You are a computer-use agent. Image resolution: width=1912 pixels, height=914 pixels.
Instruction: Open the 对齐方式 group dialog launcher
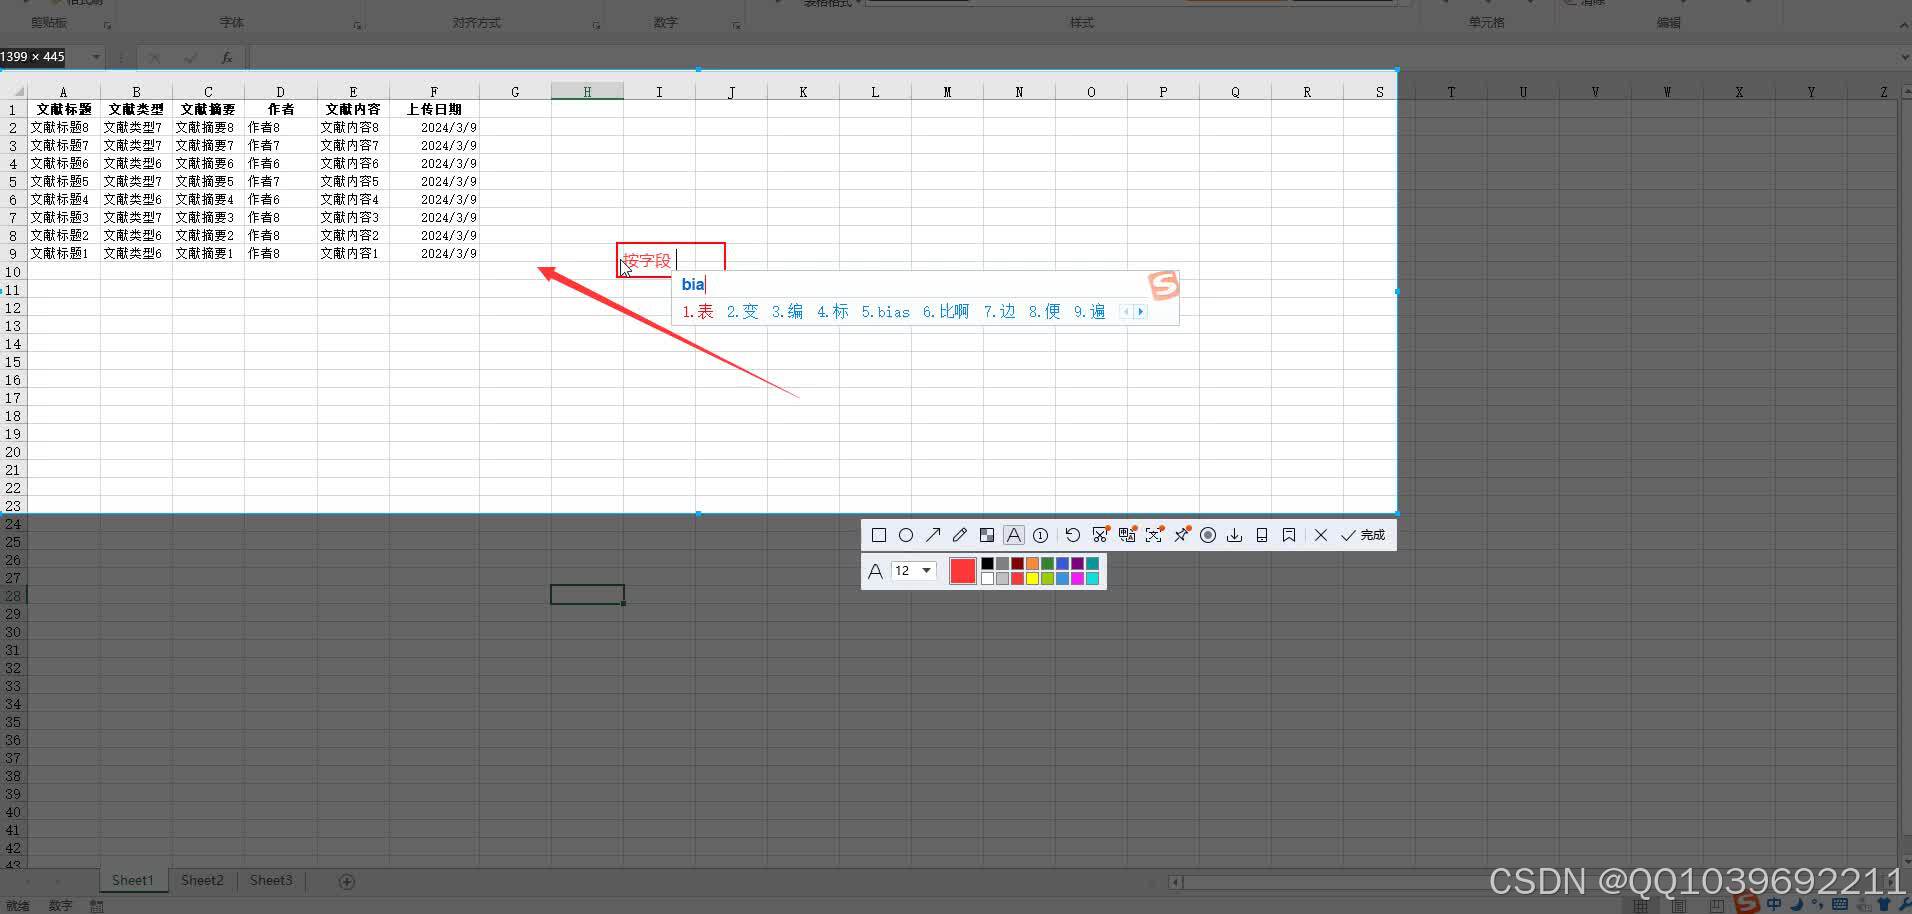point(596,25)
